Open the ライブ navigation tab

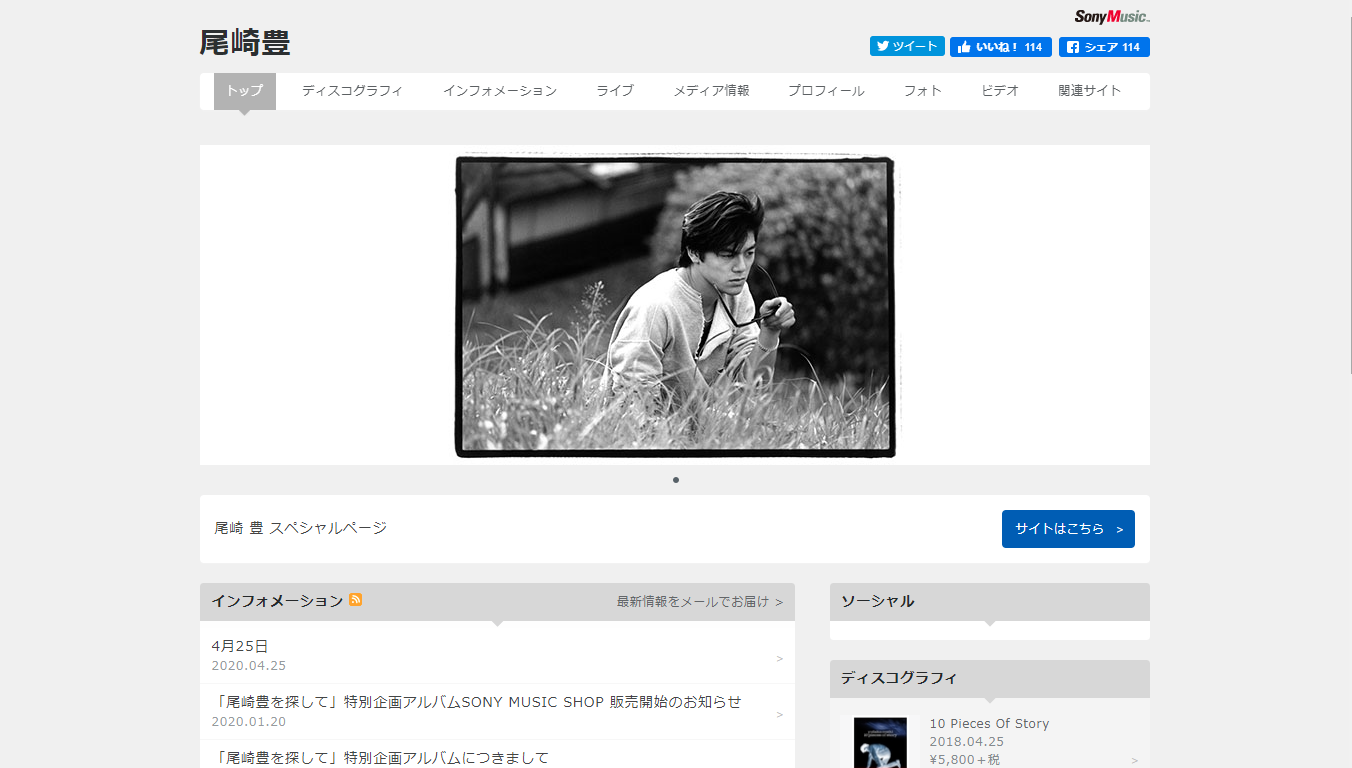tap(615, 91)
